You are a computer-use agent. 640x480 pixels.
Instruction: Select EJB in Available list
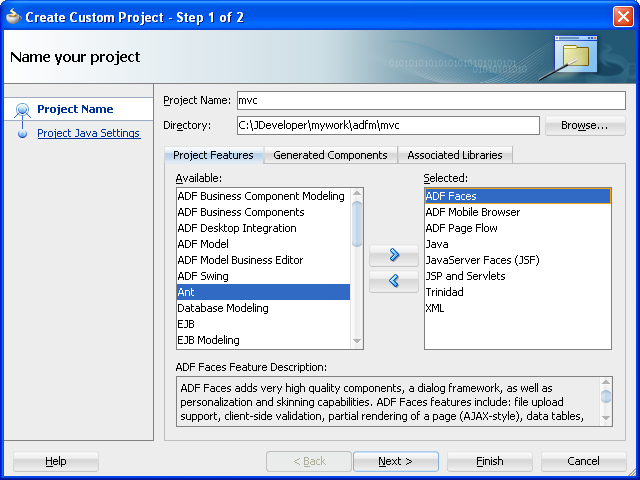263,324
